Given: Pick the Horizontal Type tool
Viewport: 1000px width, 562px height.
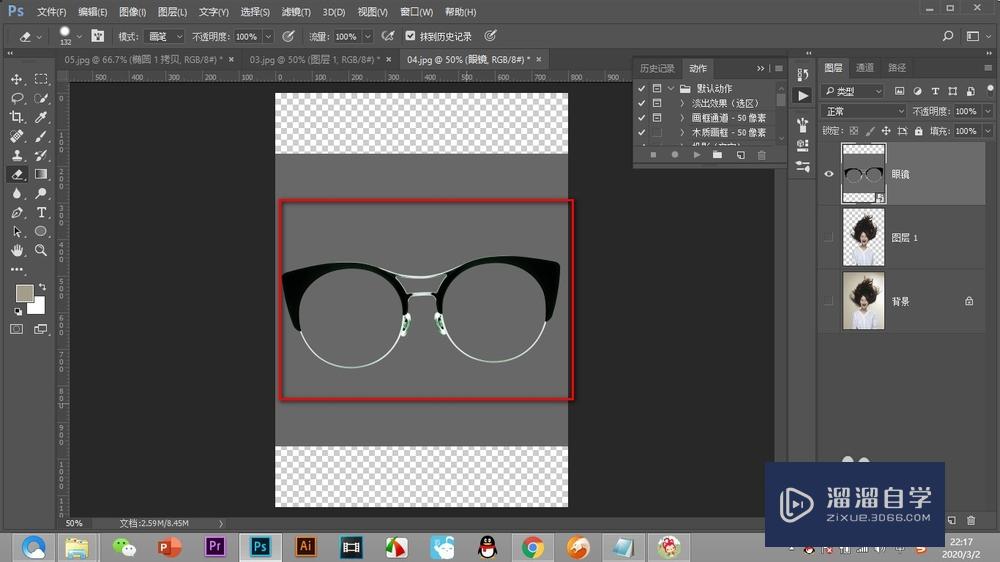Looking at the screenshot, I should [42, 213].
